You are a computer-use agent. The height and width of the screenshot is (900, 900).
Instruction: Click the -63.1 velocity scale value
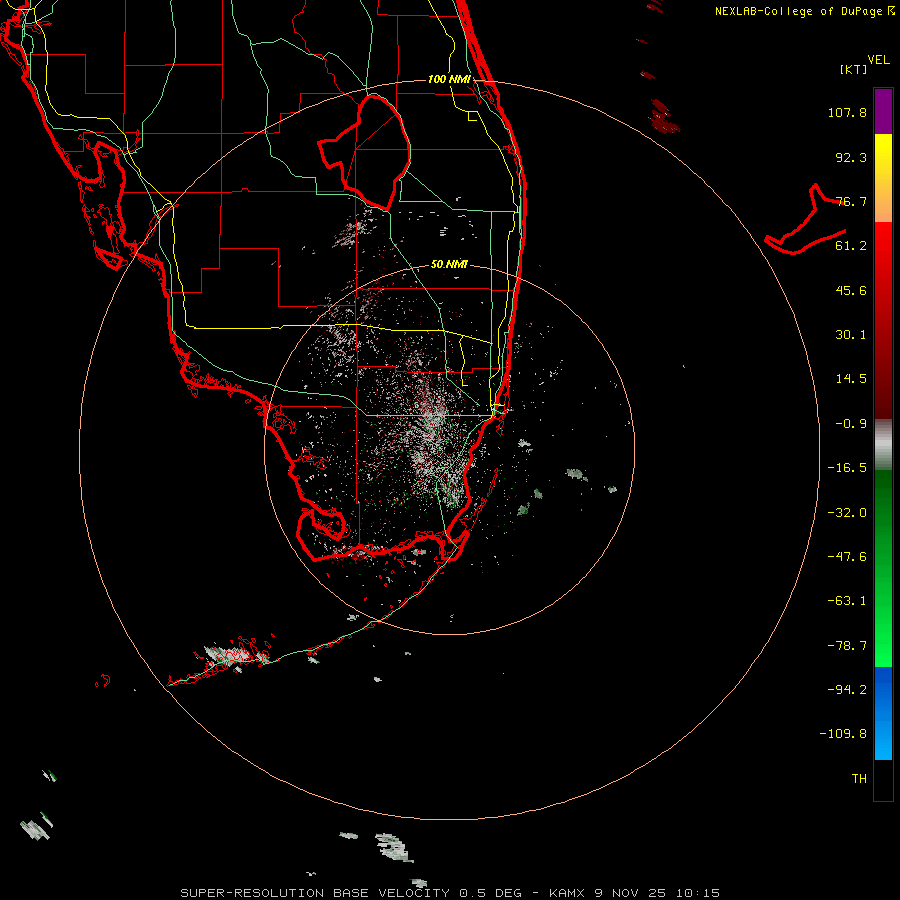coord(847,601)
